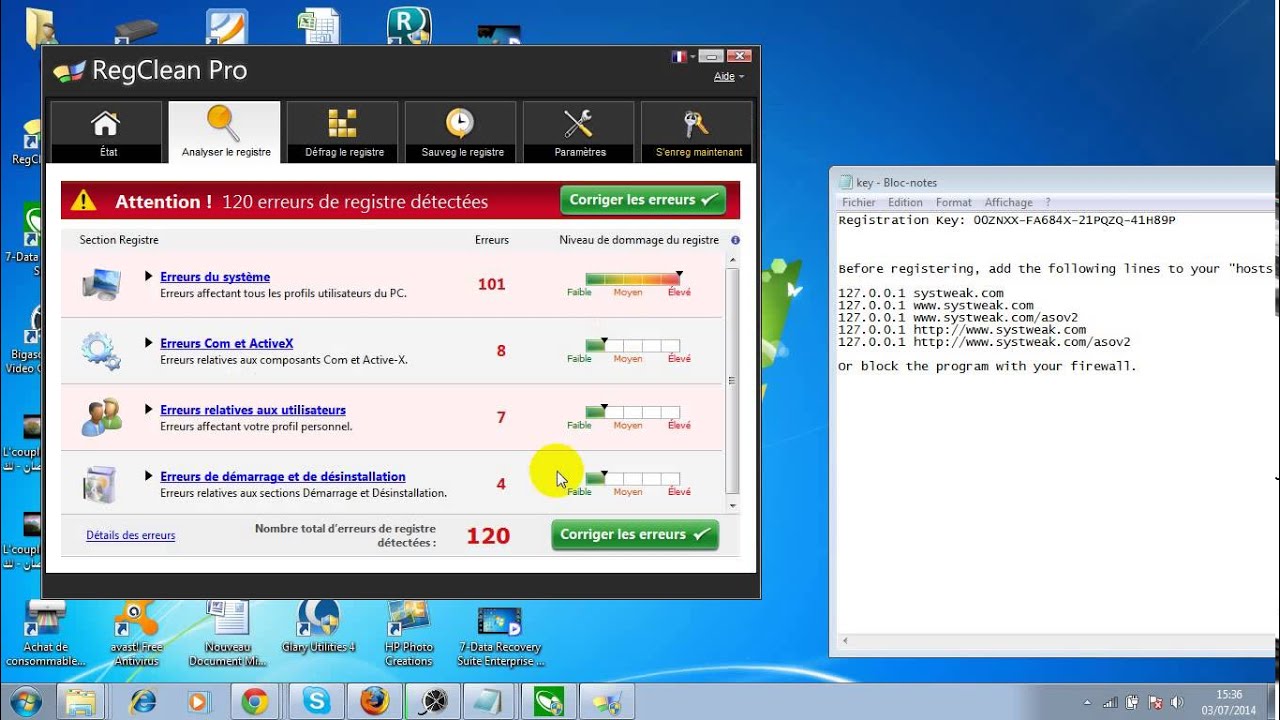Image resolution: width=1280 pixels, height=720 pixels.
Task: Open Windows Media Player taskbar icon
Action: click(x=197, y=702)
